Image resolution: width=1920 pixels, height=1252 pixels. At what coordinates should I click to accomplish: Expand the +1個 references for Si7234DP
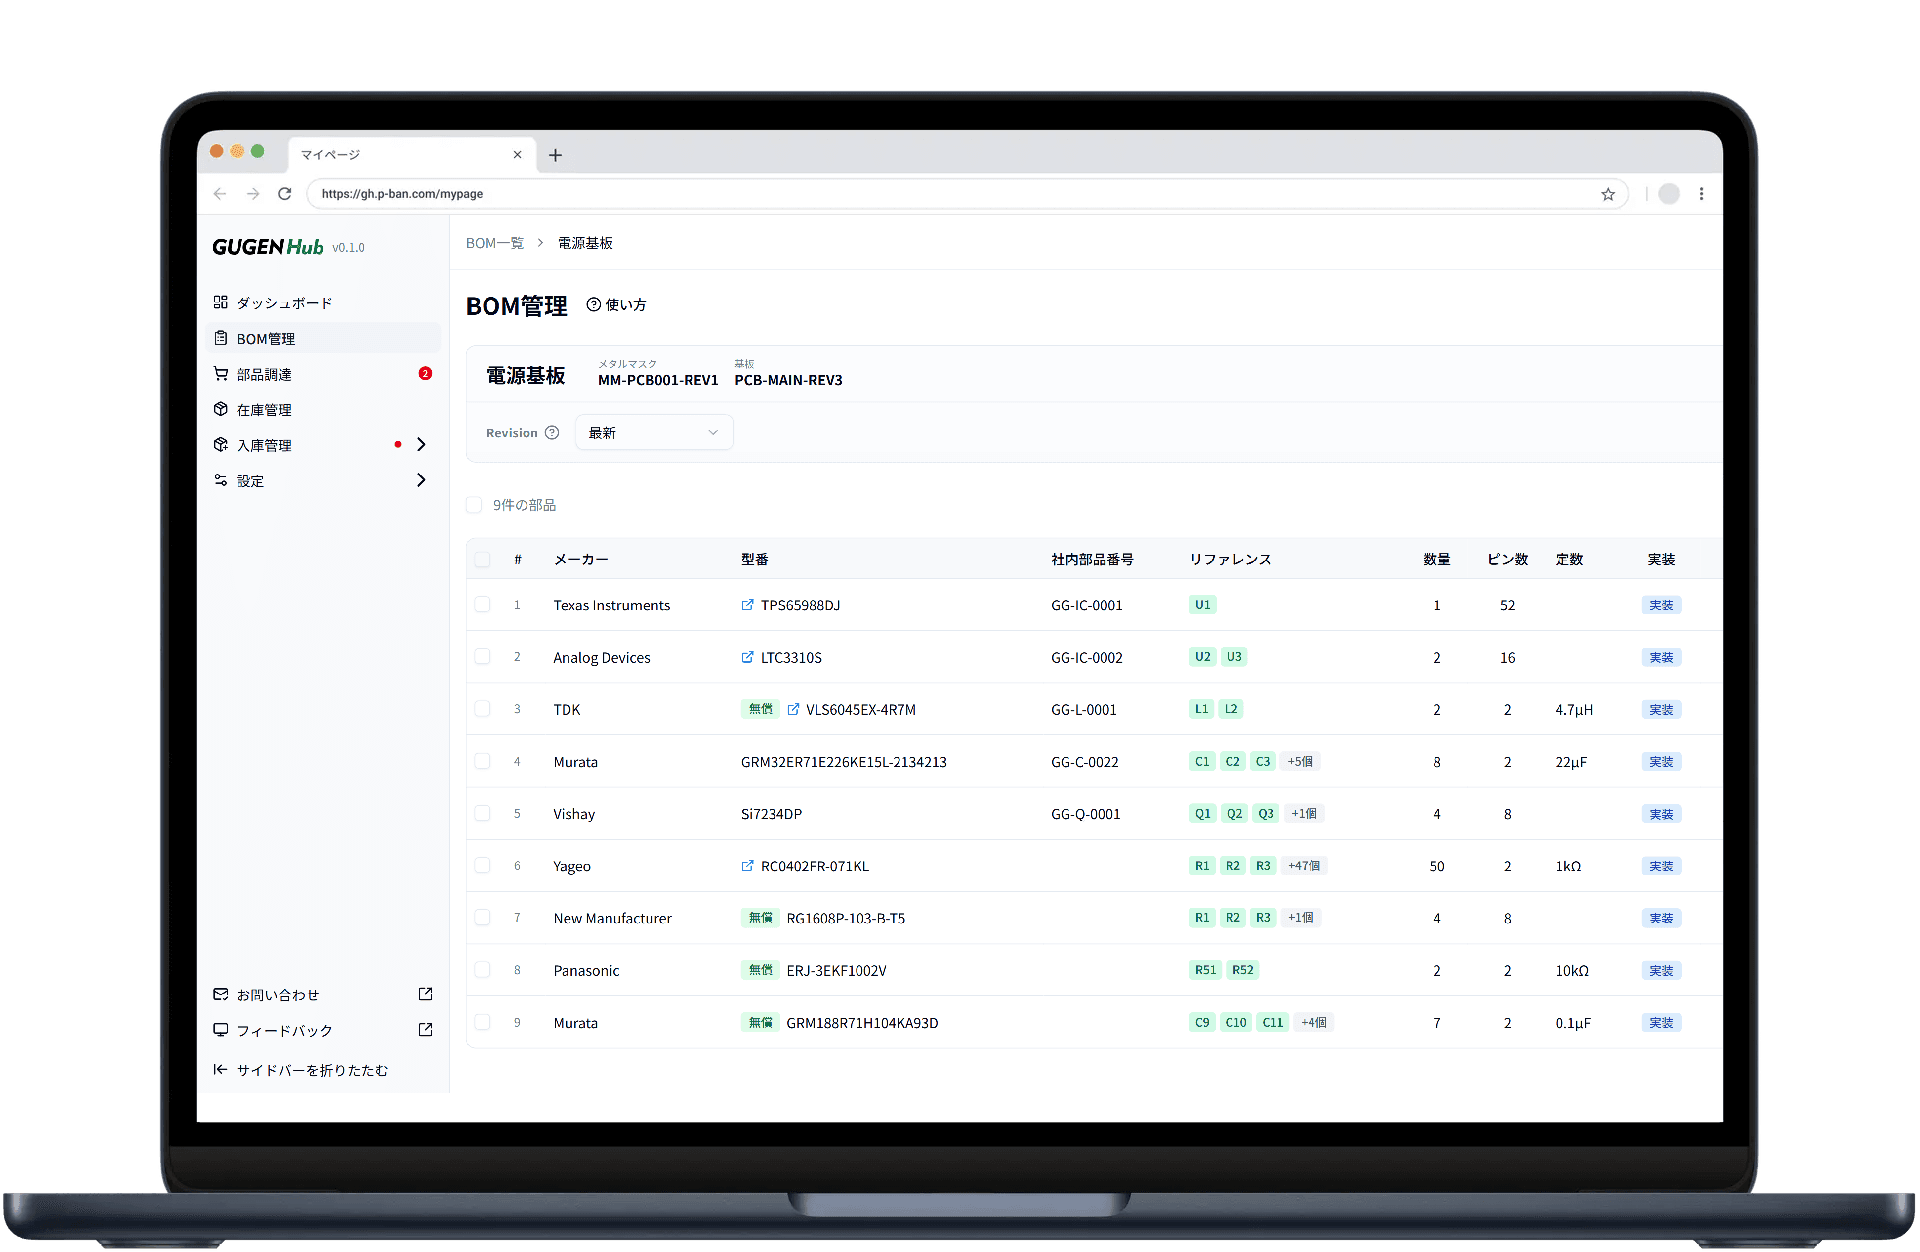[x=1304, y=813]
